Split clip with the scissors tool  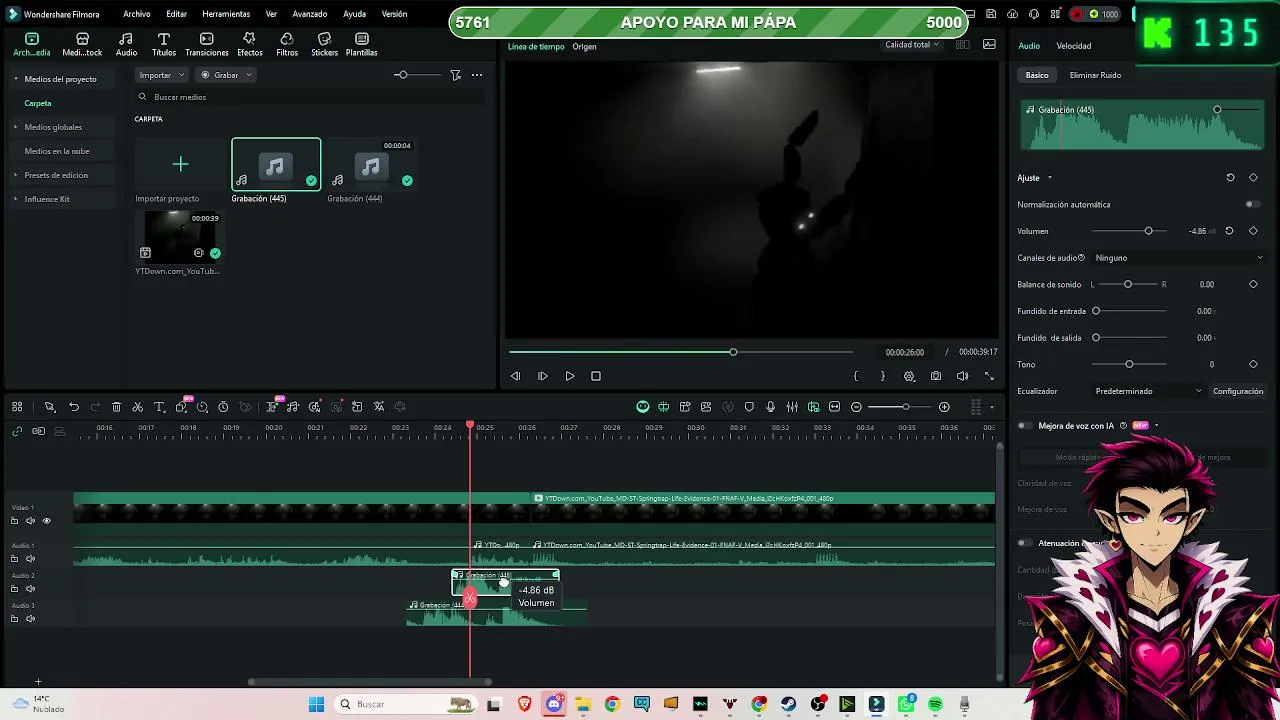(x=137, y=407)
